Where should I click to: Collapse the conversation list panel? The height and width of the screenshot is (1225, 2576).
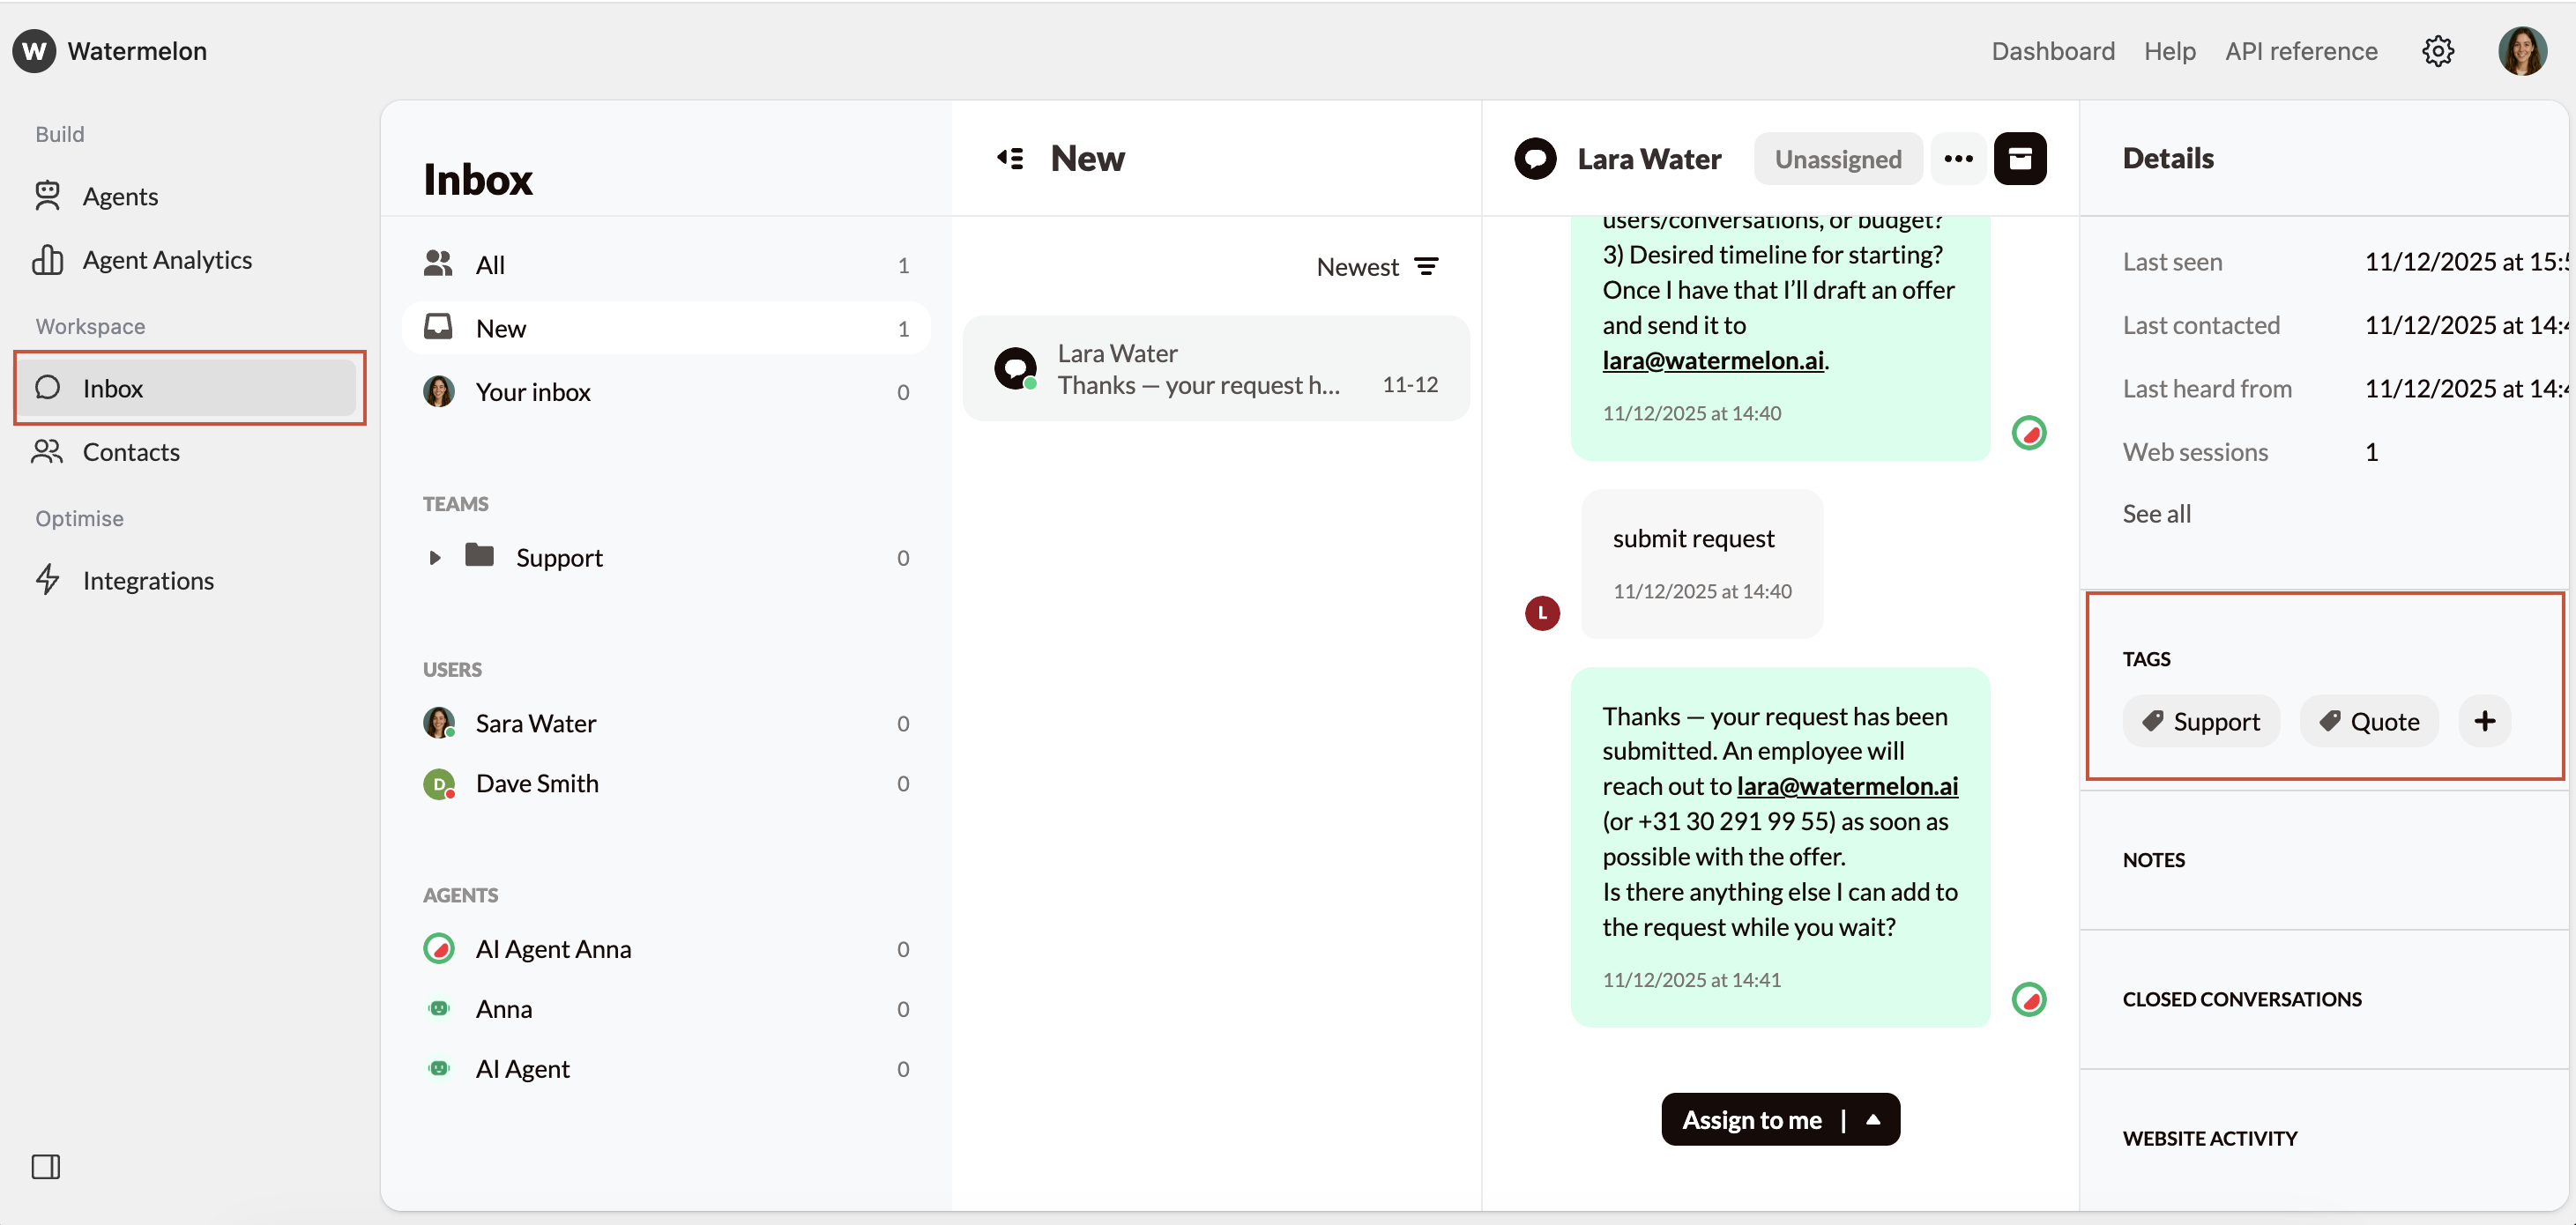tap(1011, 158)
